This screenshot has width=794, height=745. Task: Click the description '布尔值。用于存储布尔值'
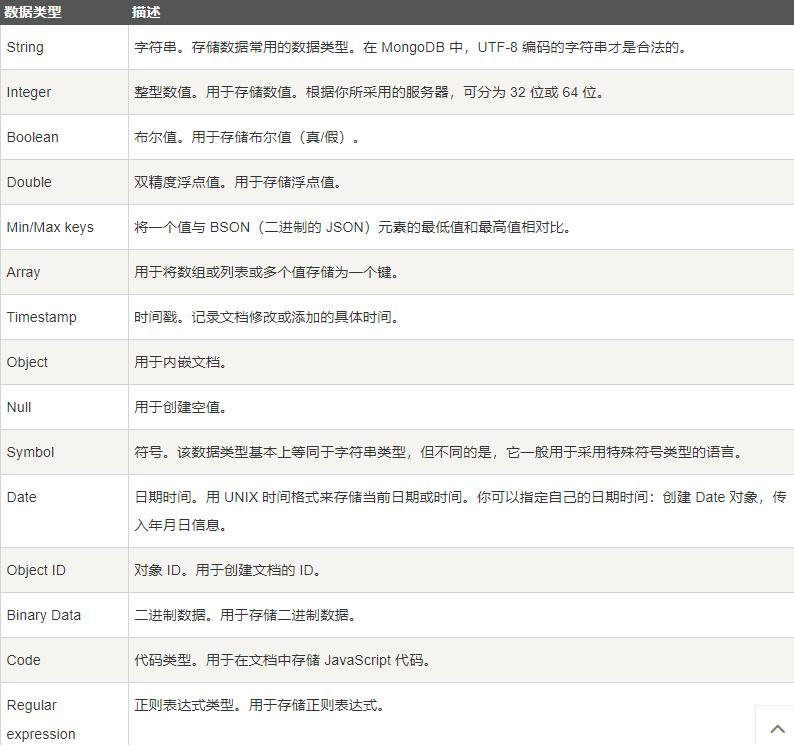[247, 137]
